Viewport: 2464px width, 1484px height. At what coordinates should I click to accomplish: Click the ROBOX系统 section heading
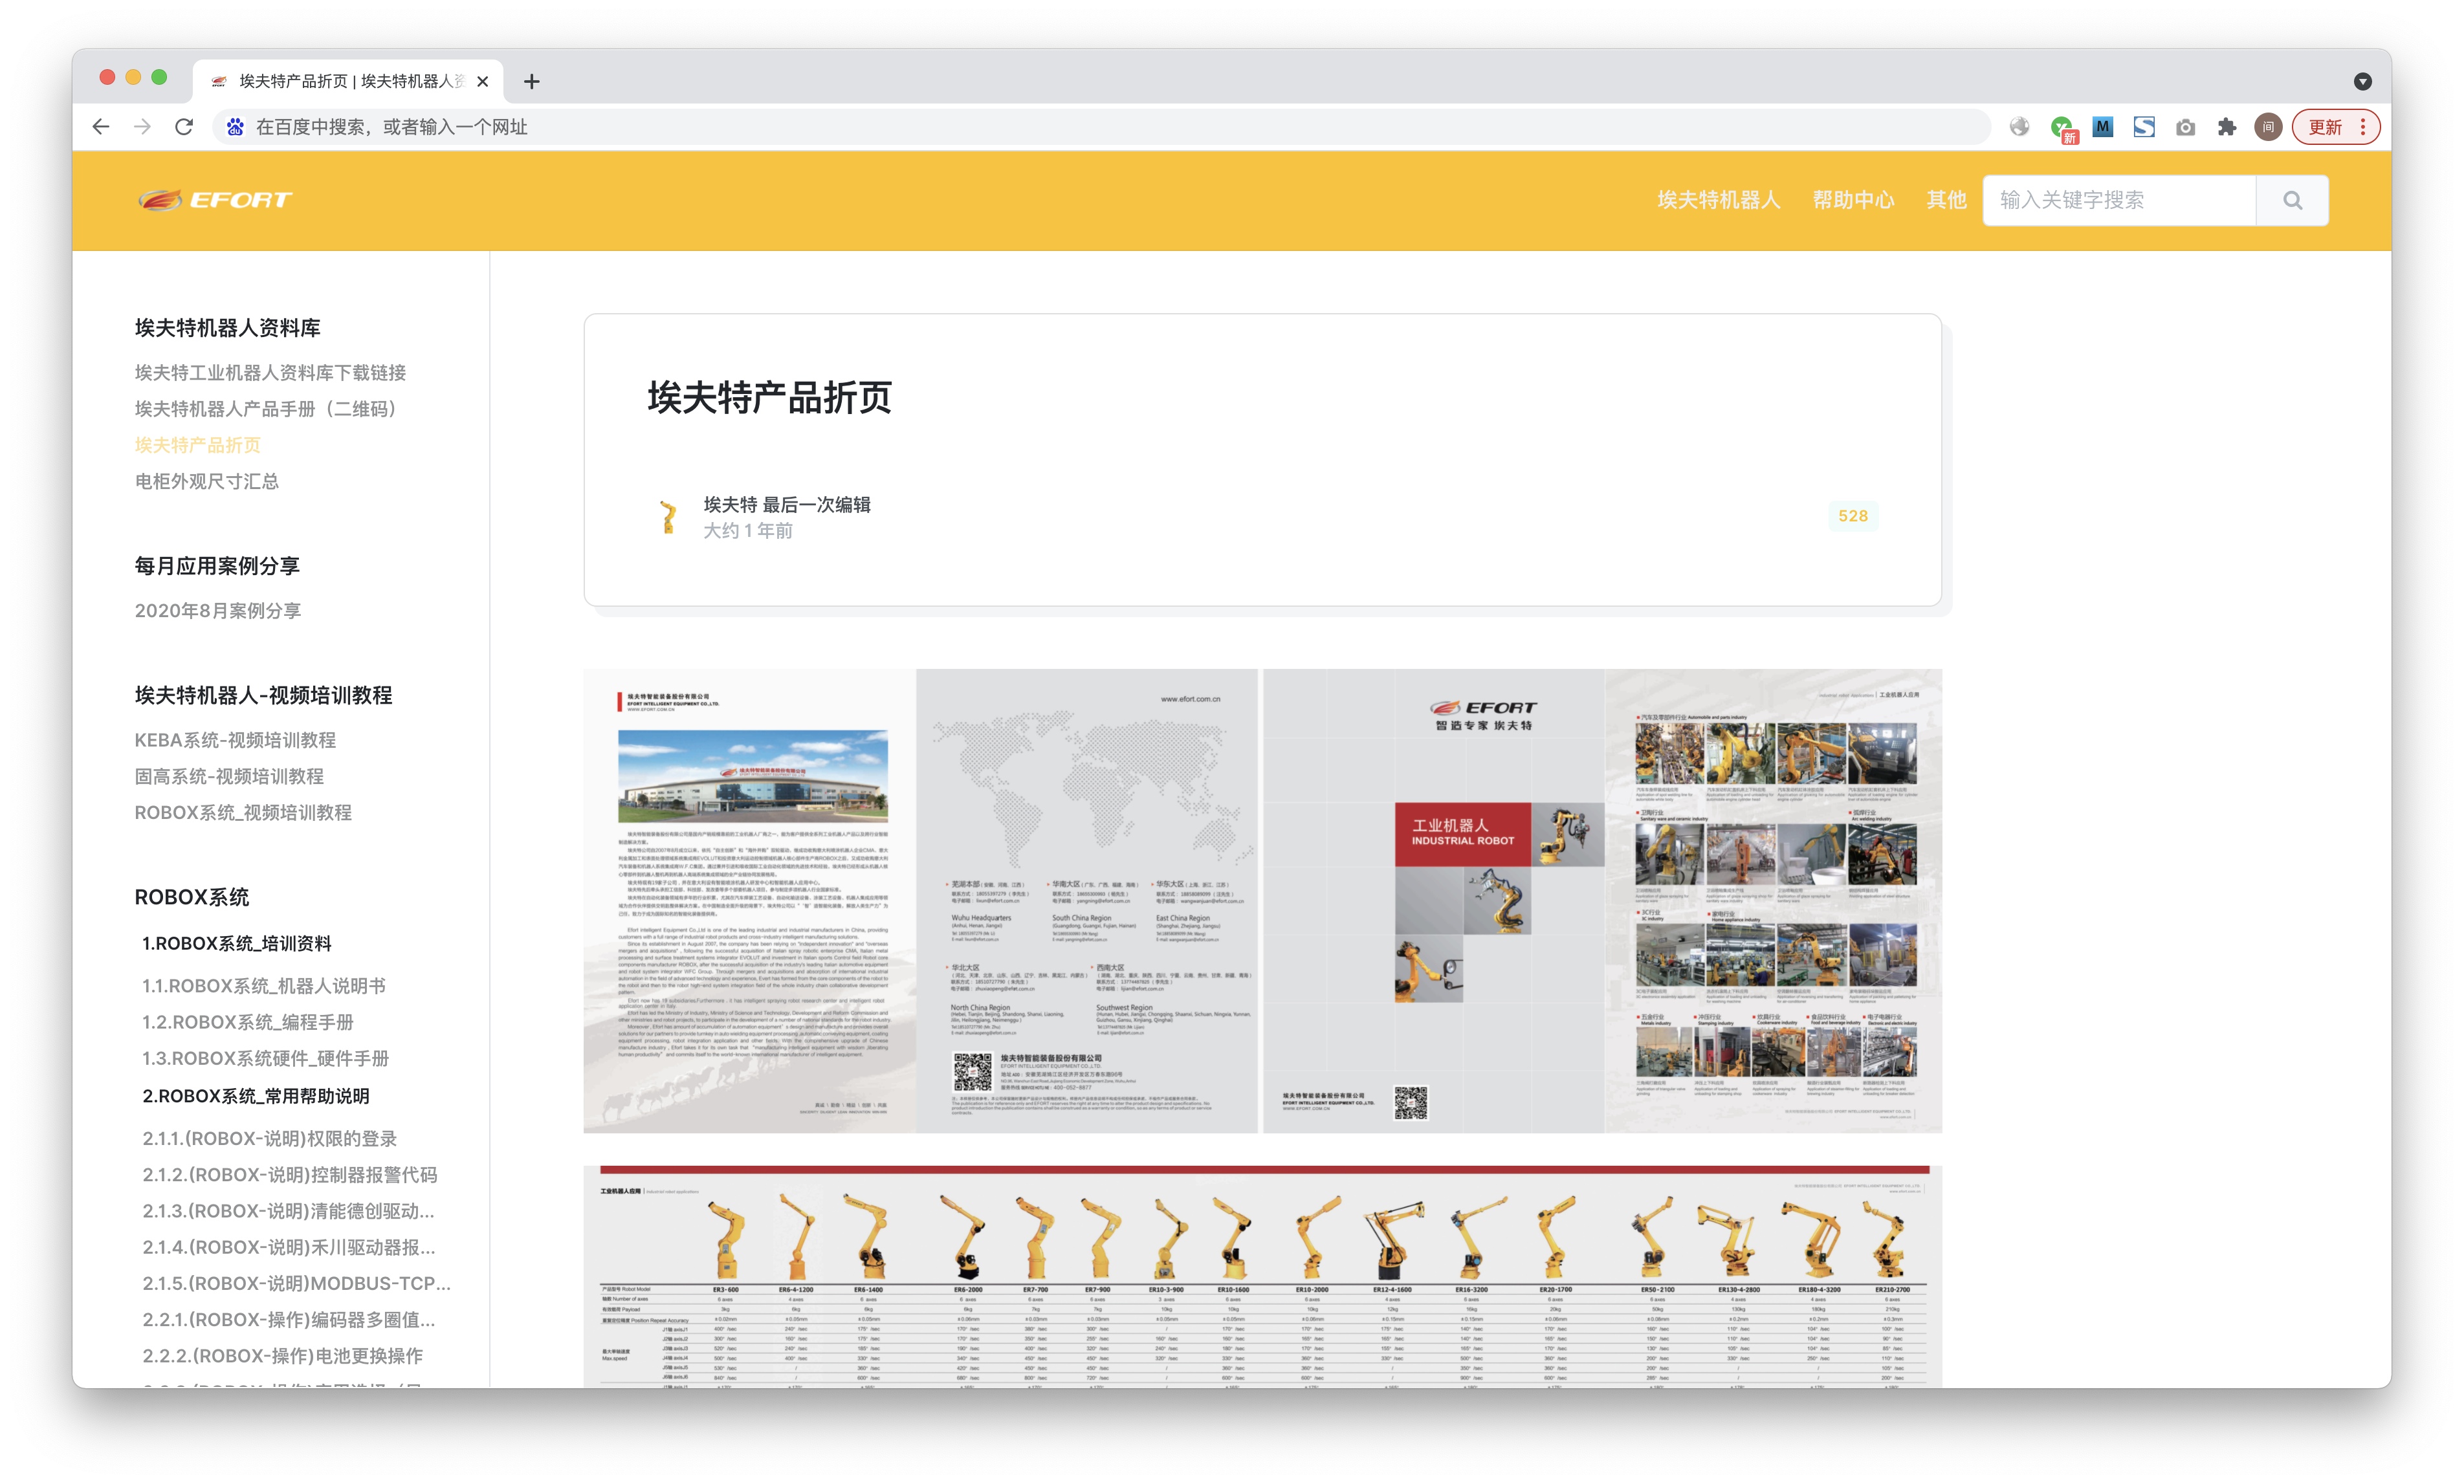tap(192, 897)
